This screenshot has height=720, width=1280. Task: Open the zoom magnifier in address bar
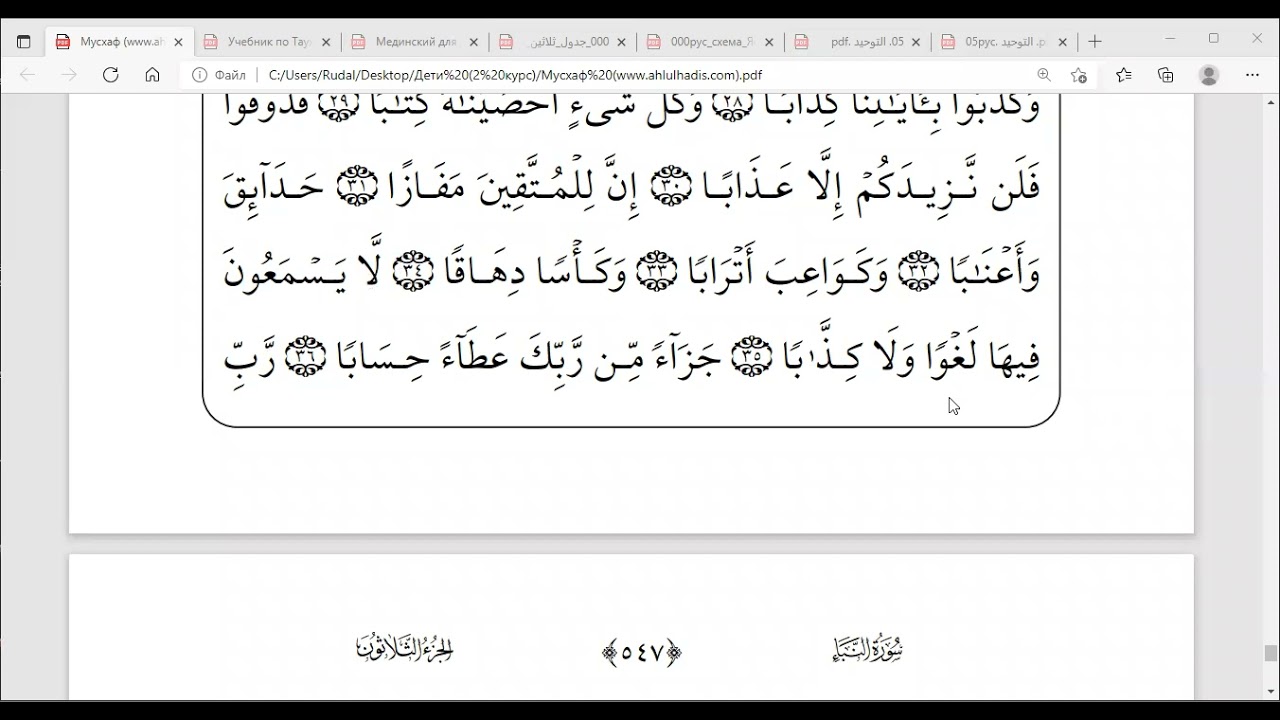[1044, 75]
